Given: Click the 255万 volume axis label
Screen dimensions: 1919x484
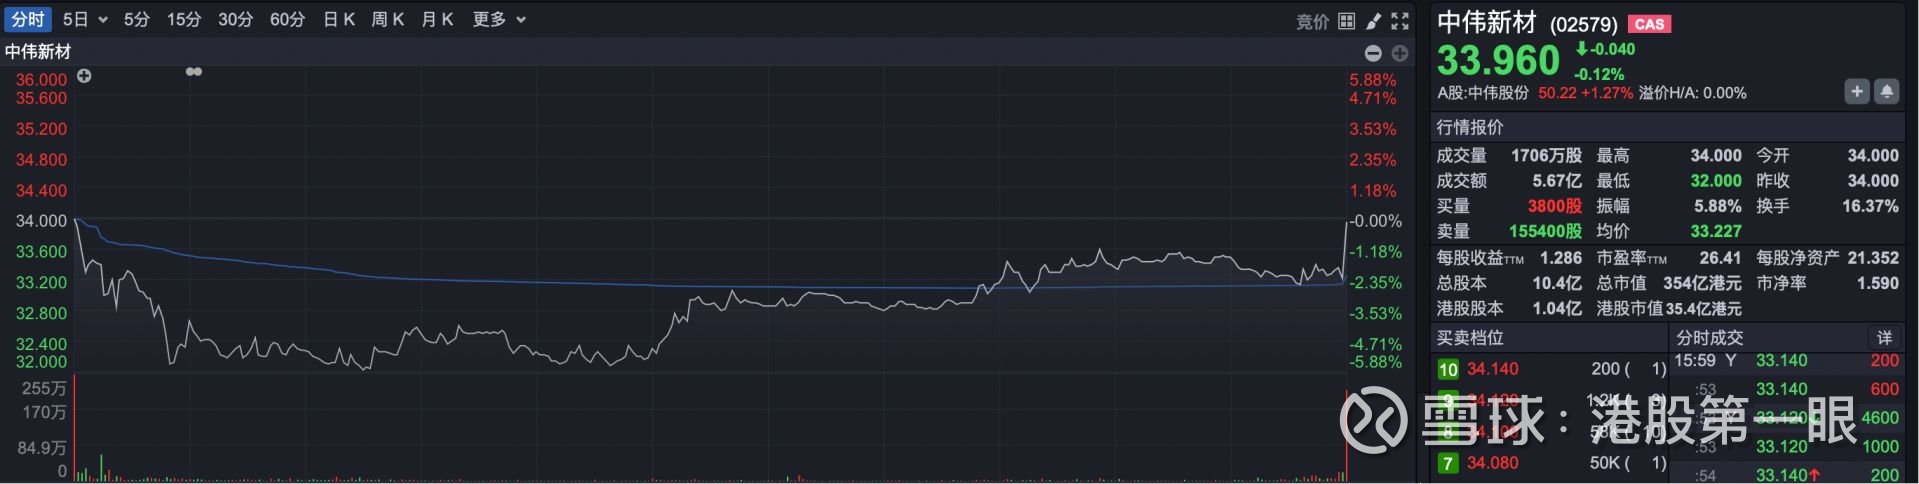Looking at the screenshot, I should [44, 388].
